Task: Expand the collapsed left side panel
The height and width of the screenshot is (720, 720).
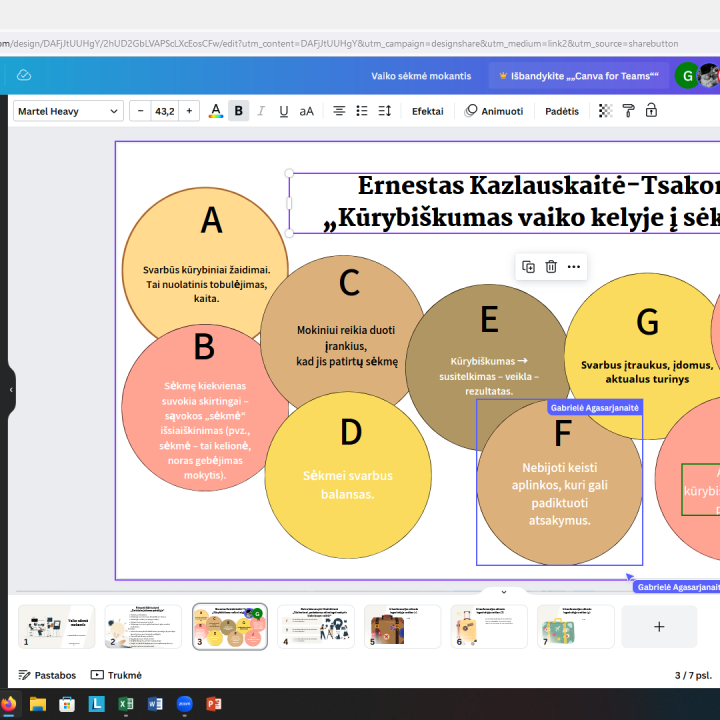Action: 11,390
